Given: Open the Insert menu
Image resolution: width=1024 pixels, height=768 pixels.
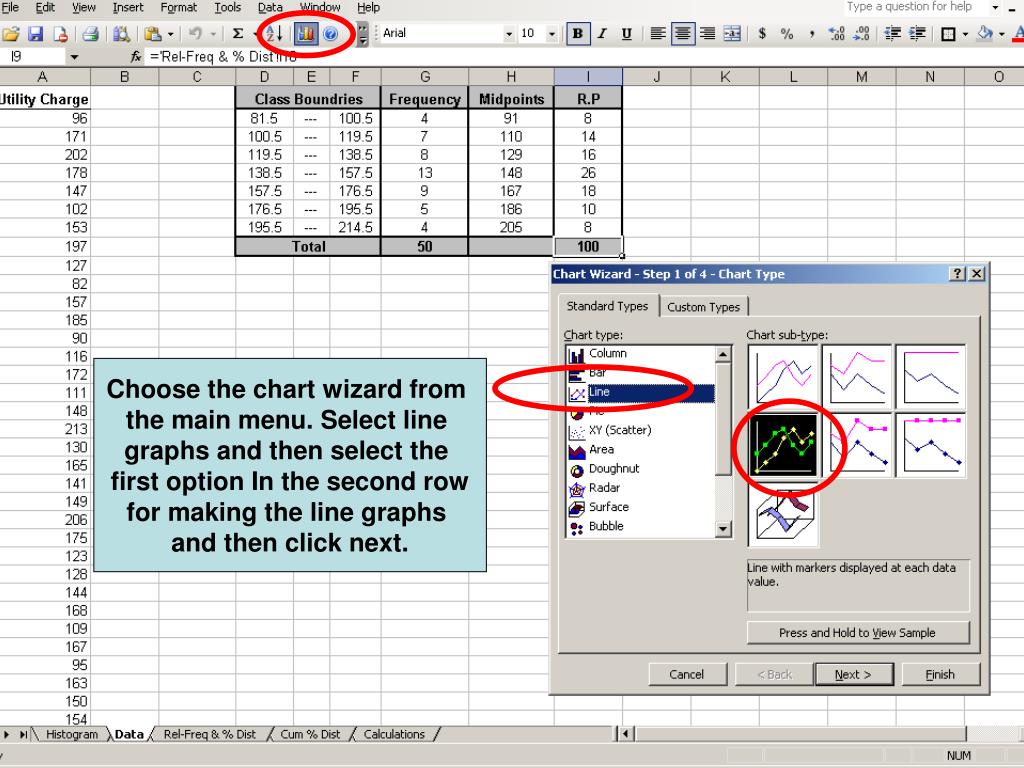Looking at the screenshot, I should coord(127,7).
